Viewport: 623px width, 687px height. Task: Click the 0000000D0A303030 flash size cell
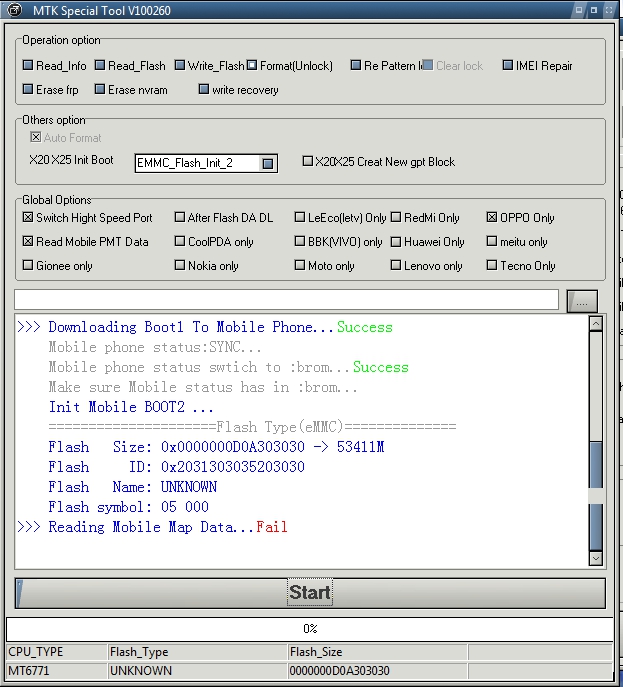[x=378, y=671]
